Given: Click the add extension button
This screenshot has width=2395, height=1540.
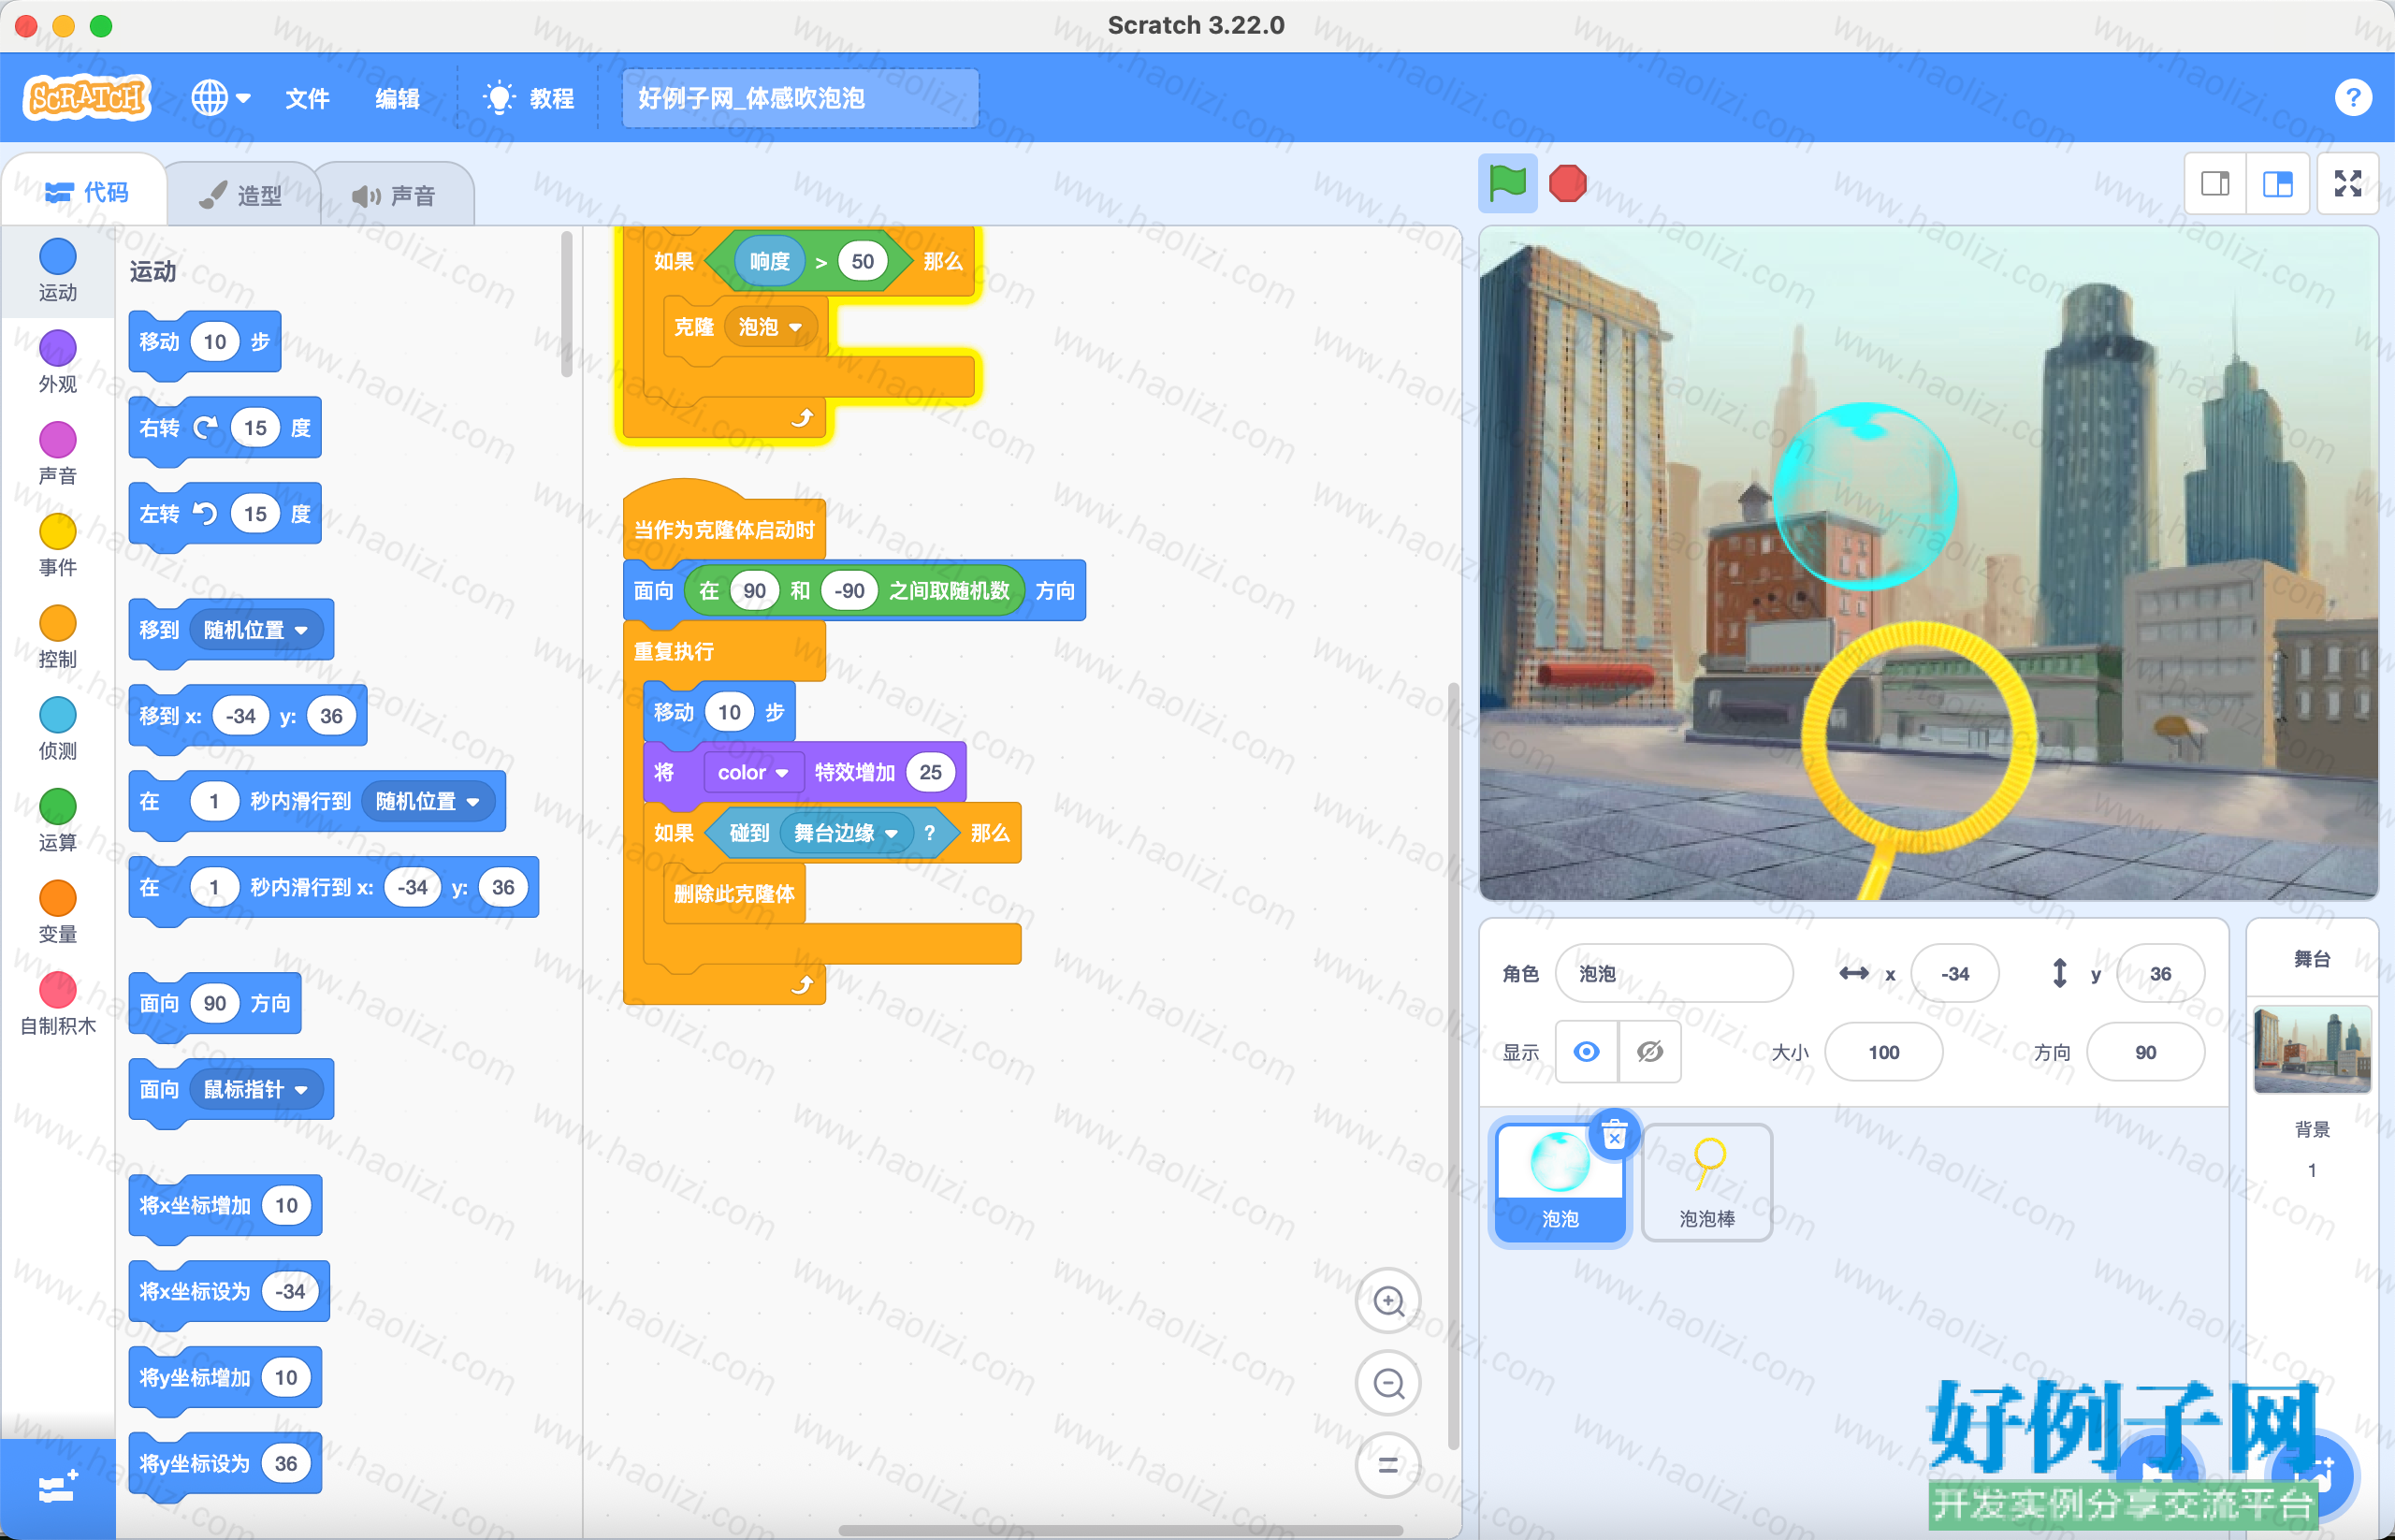Looking at the screenshot, I should click(57, 1488).
